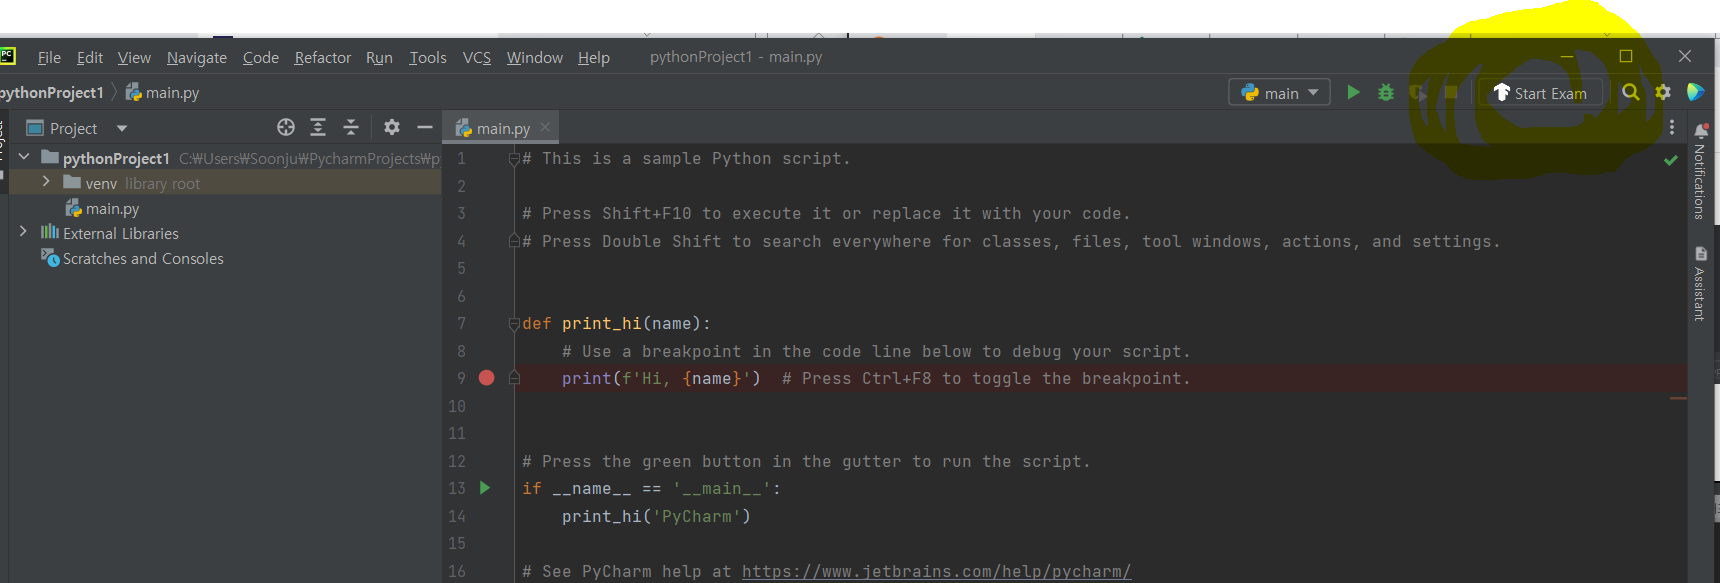Open the Navigate menu
The height and width of the screenshot is (583, 1720).
(x=197, y=58)
